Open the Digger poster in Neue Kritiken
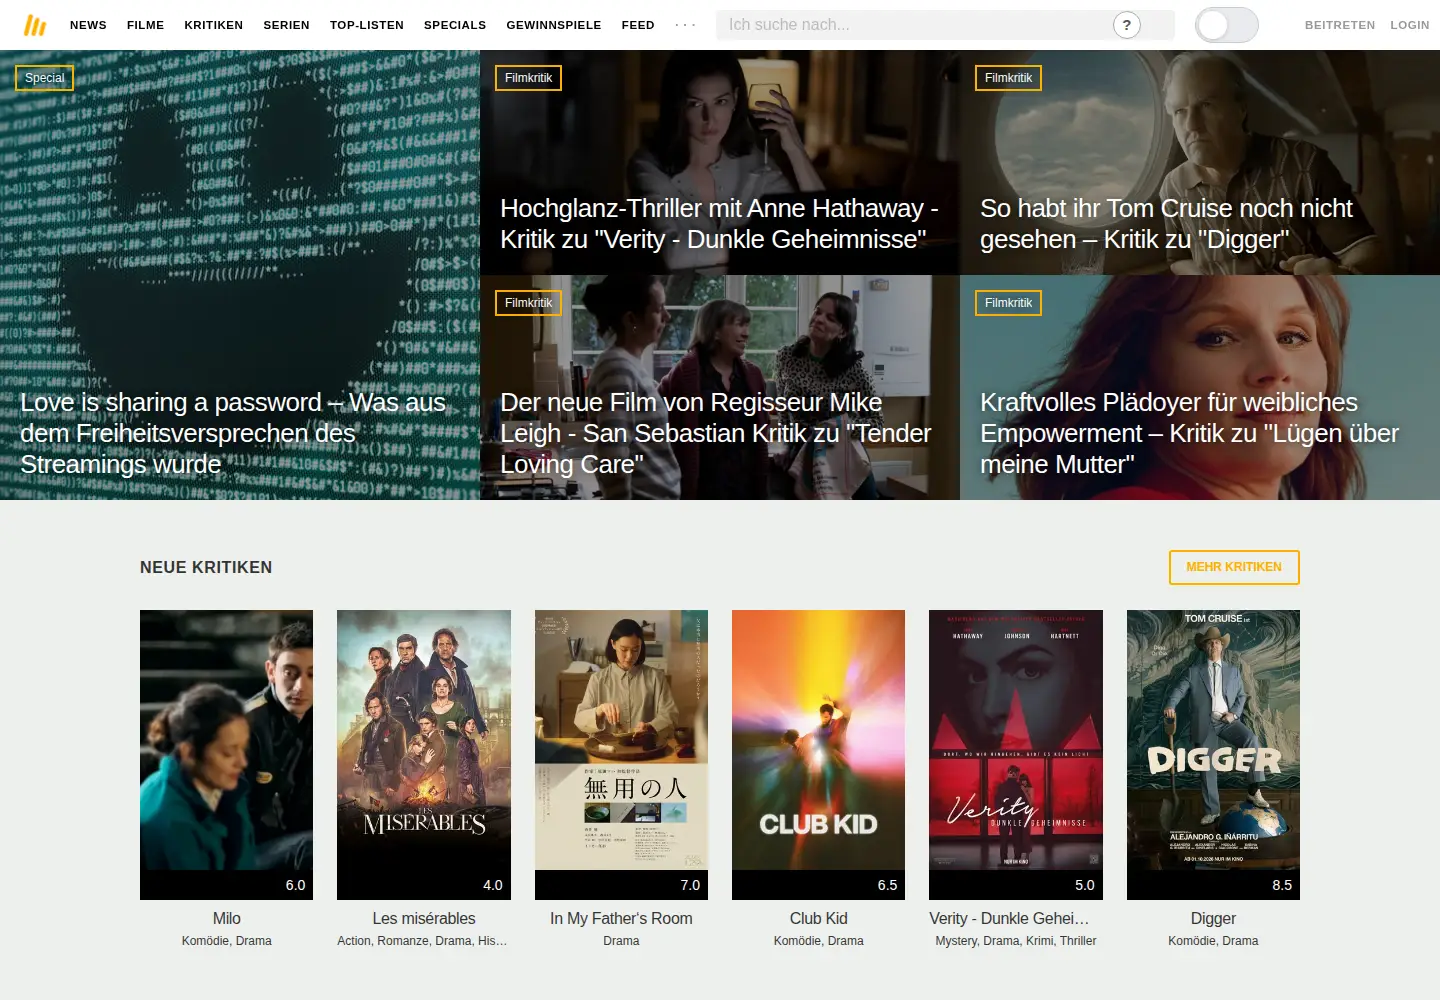The width and height of the screenshot is (1440, 1000). [x=1213, y=755]
